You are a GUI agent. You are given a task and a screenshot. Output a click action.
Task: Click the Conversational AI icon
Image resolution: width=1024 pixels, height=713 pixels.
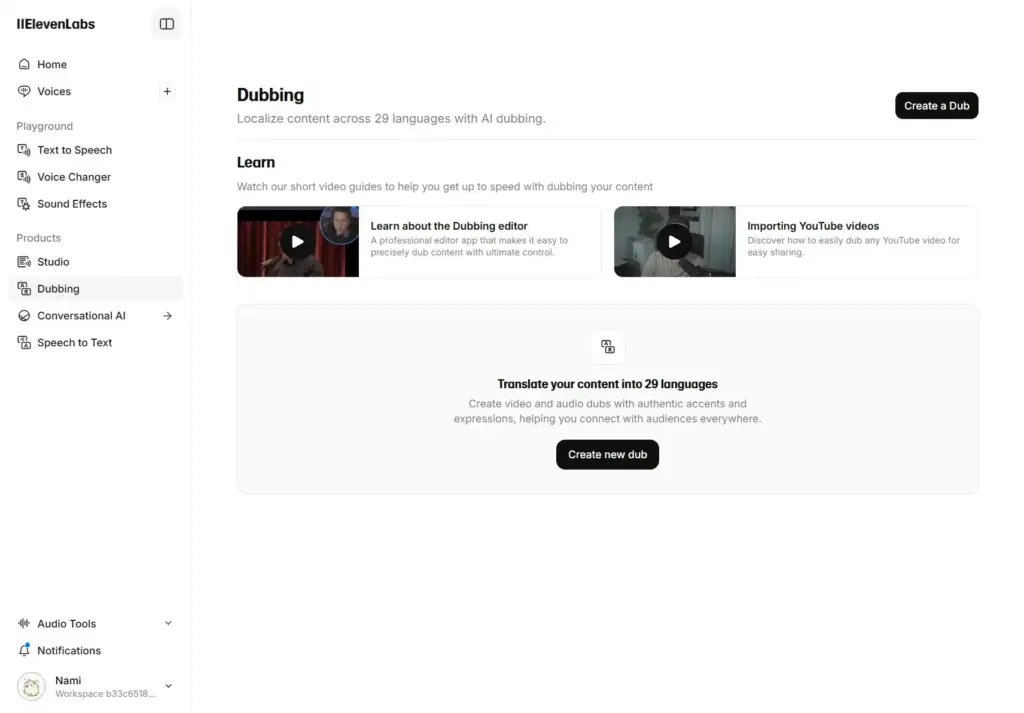pyautogui.click(x=24, y=316)
